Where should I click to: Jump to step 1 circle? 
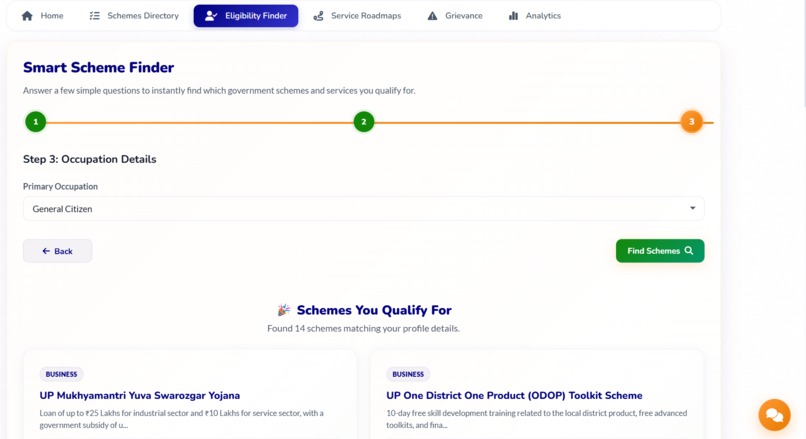coord(35,122)
